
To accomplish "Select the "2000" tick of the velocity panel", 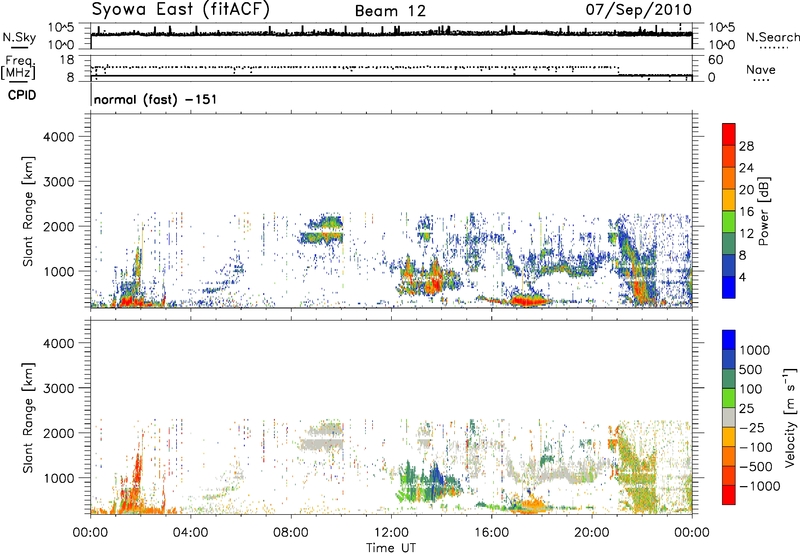I will pyautogui.click(x=59, y=433).
